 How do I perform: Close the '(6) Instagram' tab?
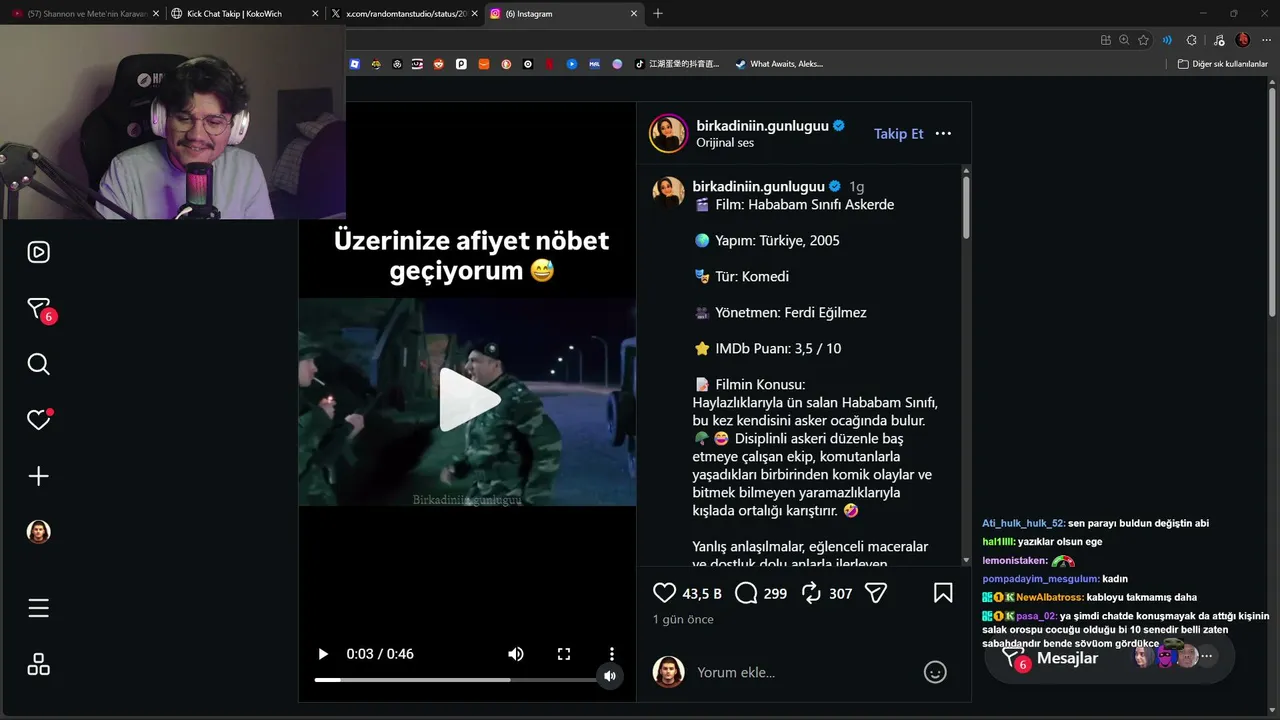pos(634,14)
